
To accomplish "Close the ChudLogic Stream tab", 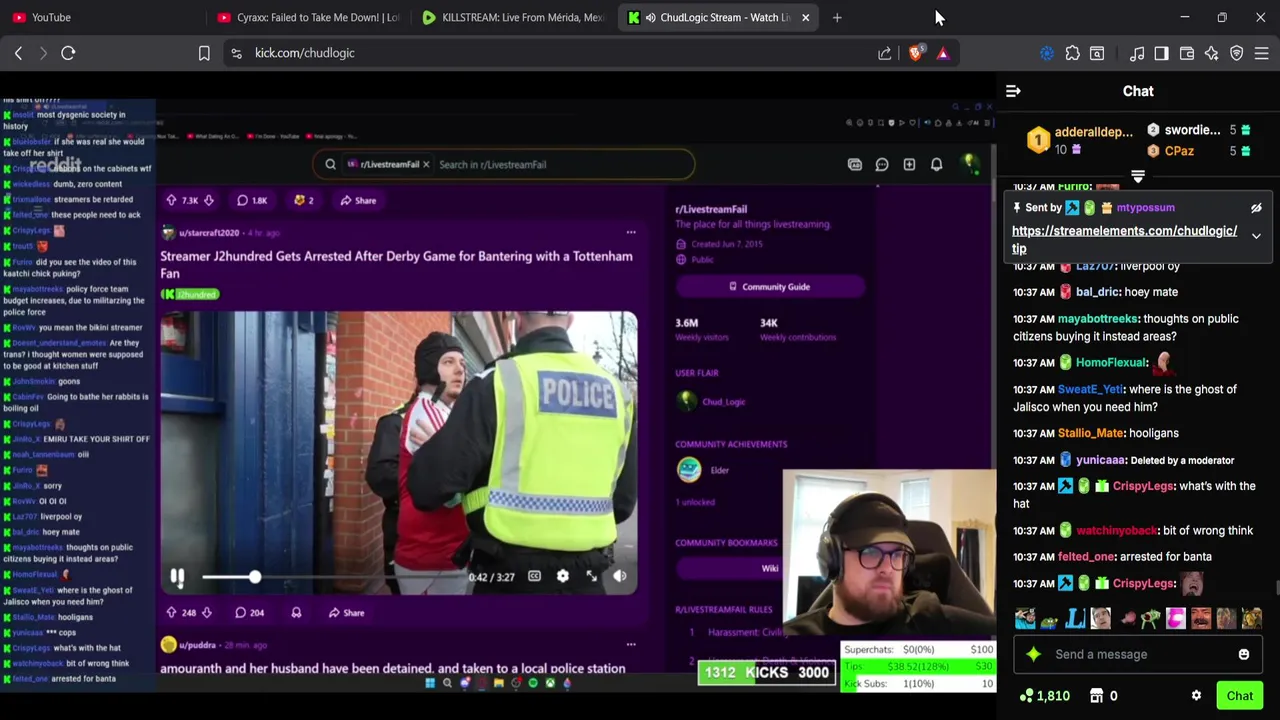I will coord(805,17).
